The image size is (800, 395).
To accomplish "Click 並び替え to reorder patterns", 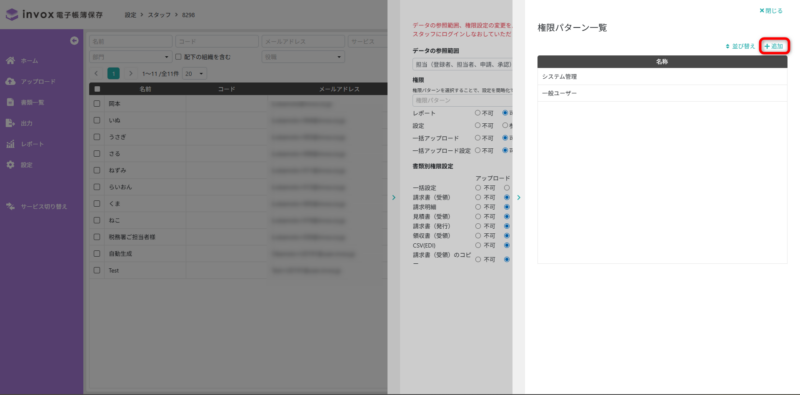I will tap(740, 46).
